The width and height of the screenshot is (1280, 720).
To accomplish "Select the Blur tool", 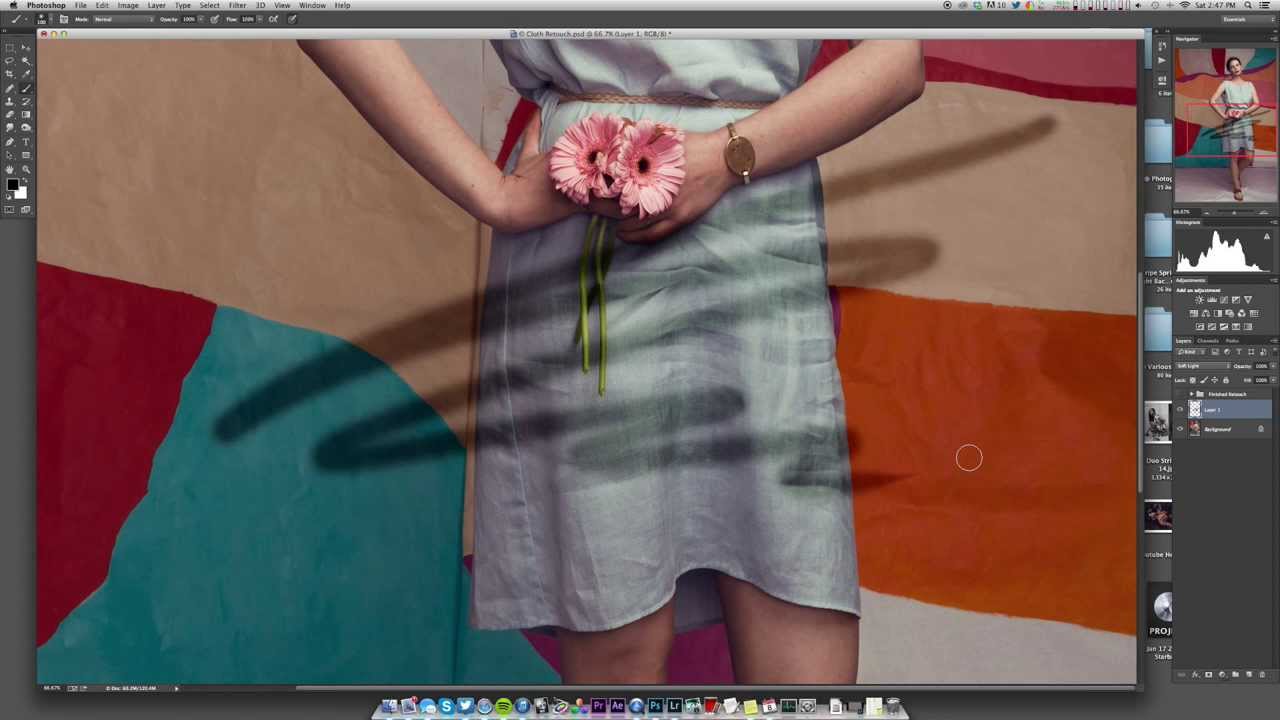I will pyautogui.click(x=10, y=127).
